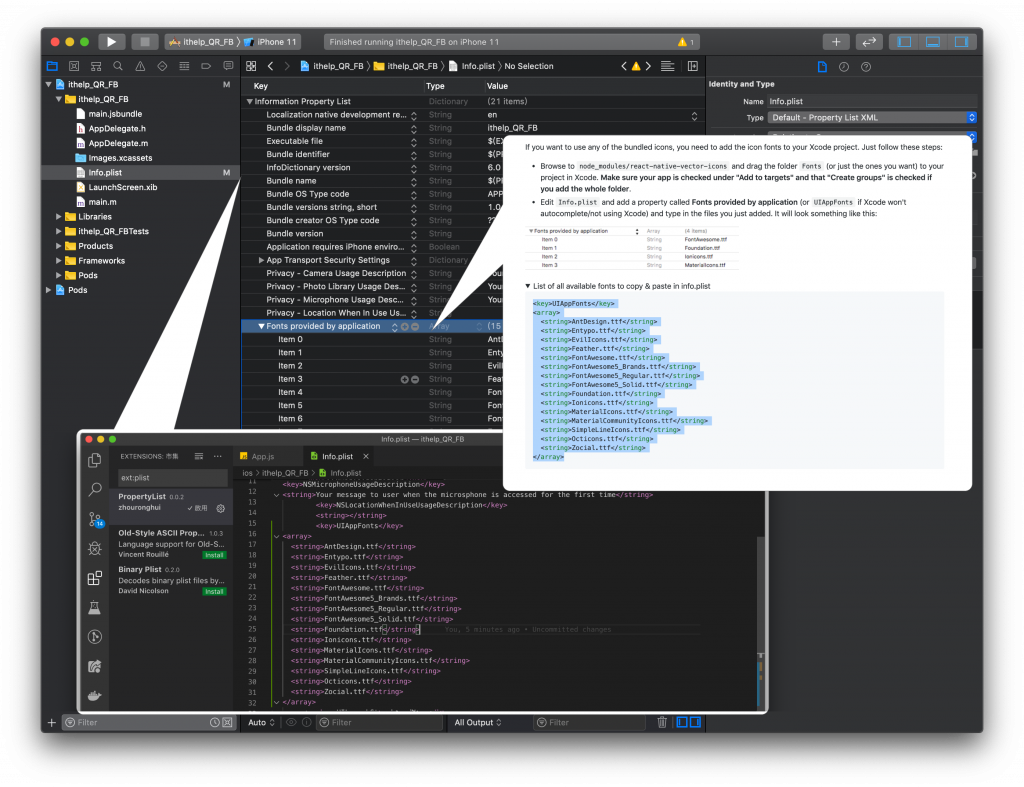Image resolution: width=1024 pixels, height=787 pixels.
Task: Stop the running app in Xcode
Action: point(144,42)
